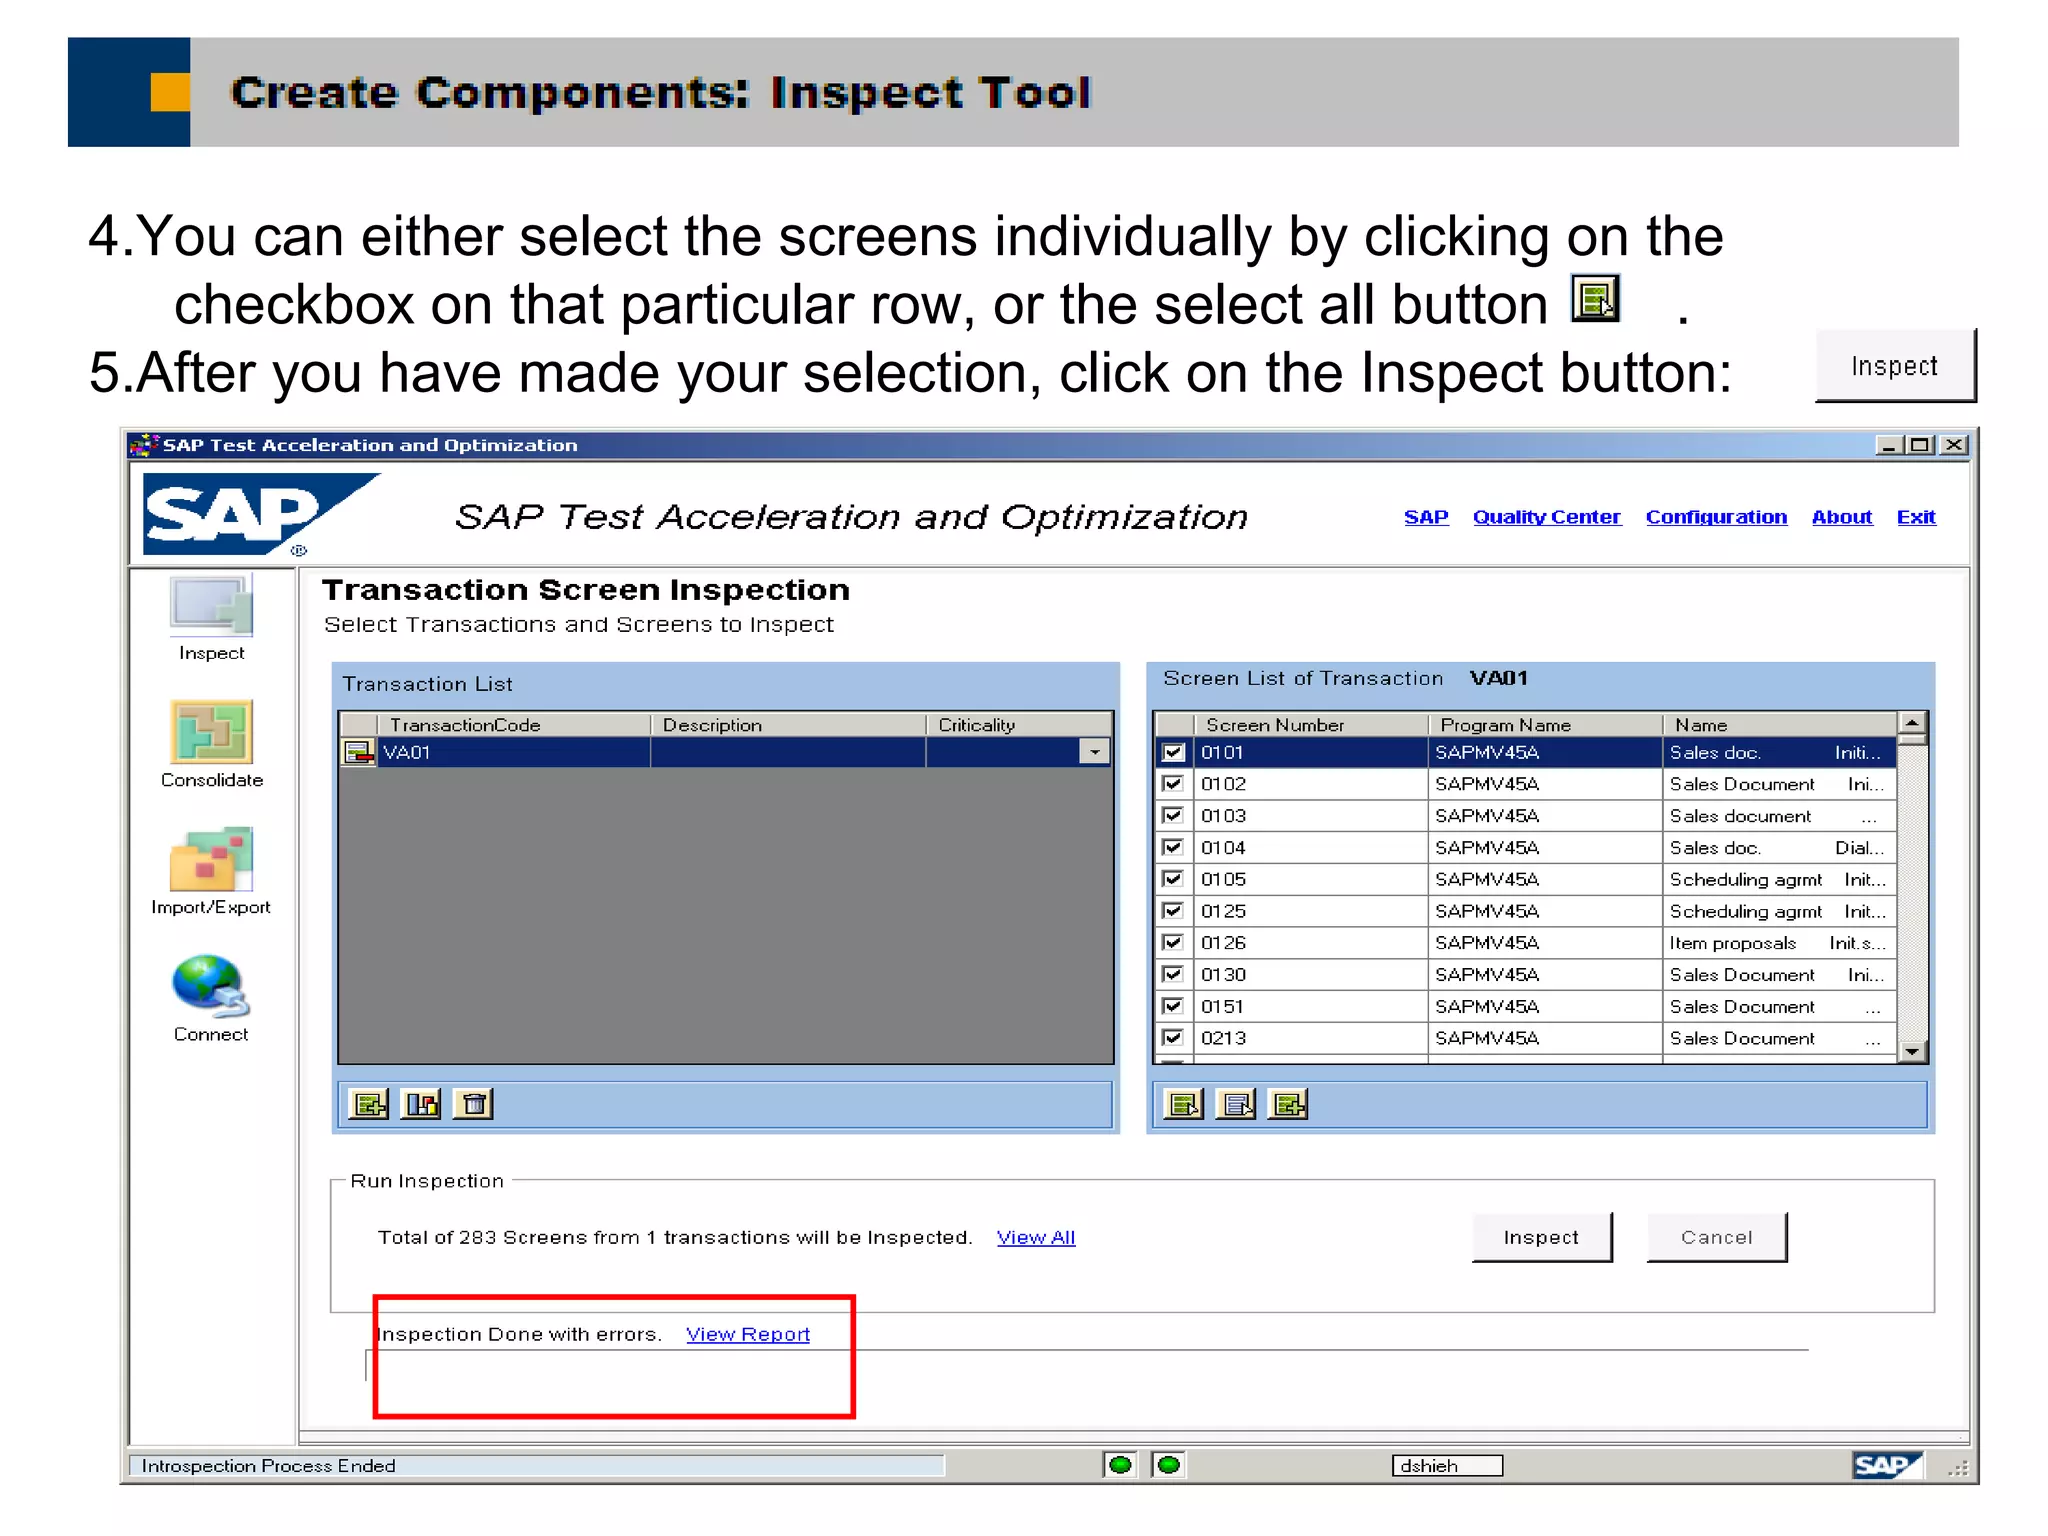Sort by Name column header in Screen List
This screenshot has width=2048, height=1536.
coord(1779,725)
